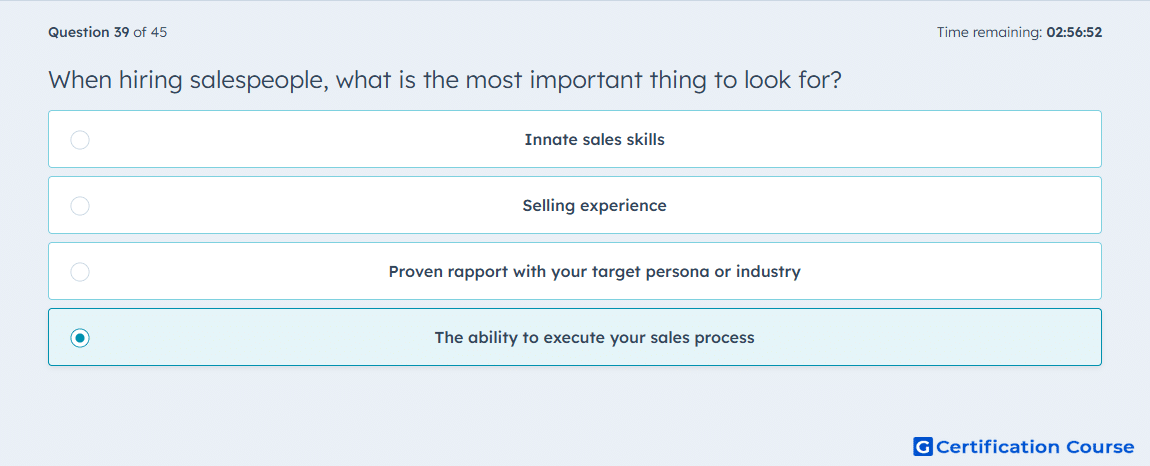The image size is (1150, 466).
Task: Click the G logo icon
Action: coord(923,446)
